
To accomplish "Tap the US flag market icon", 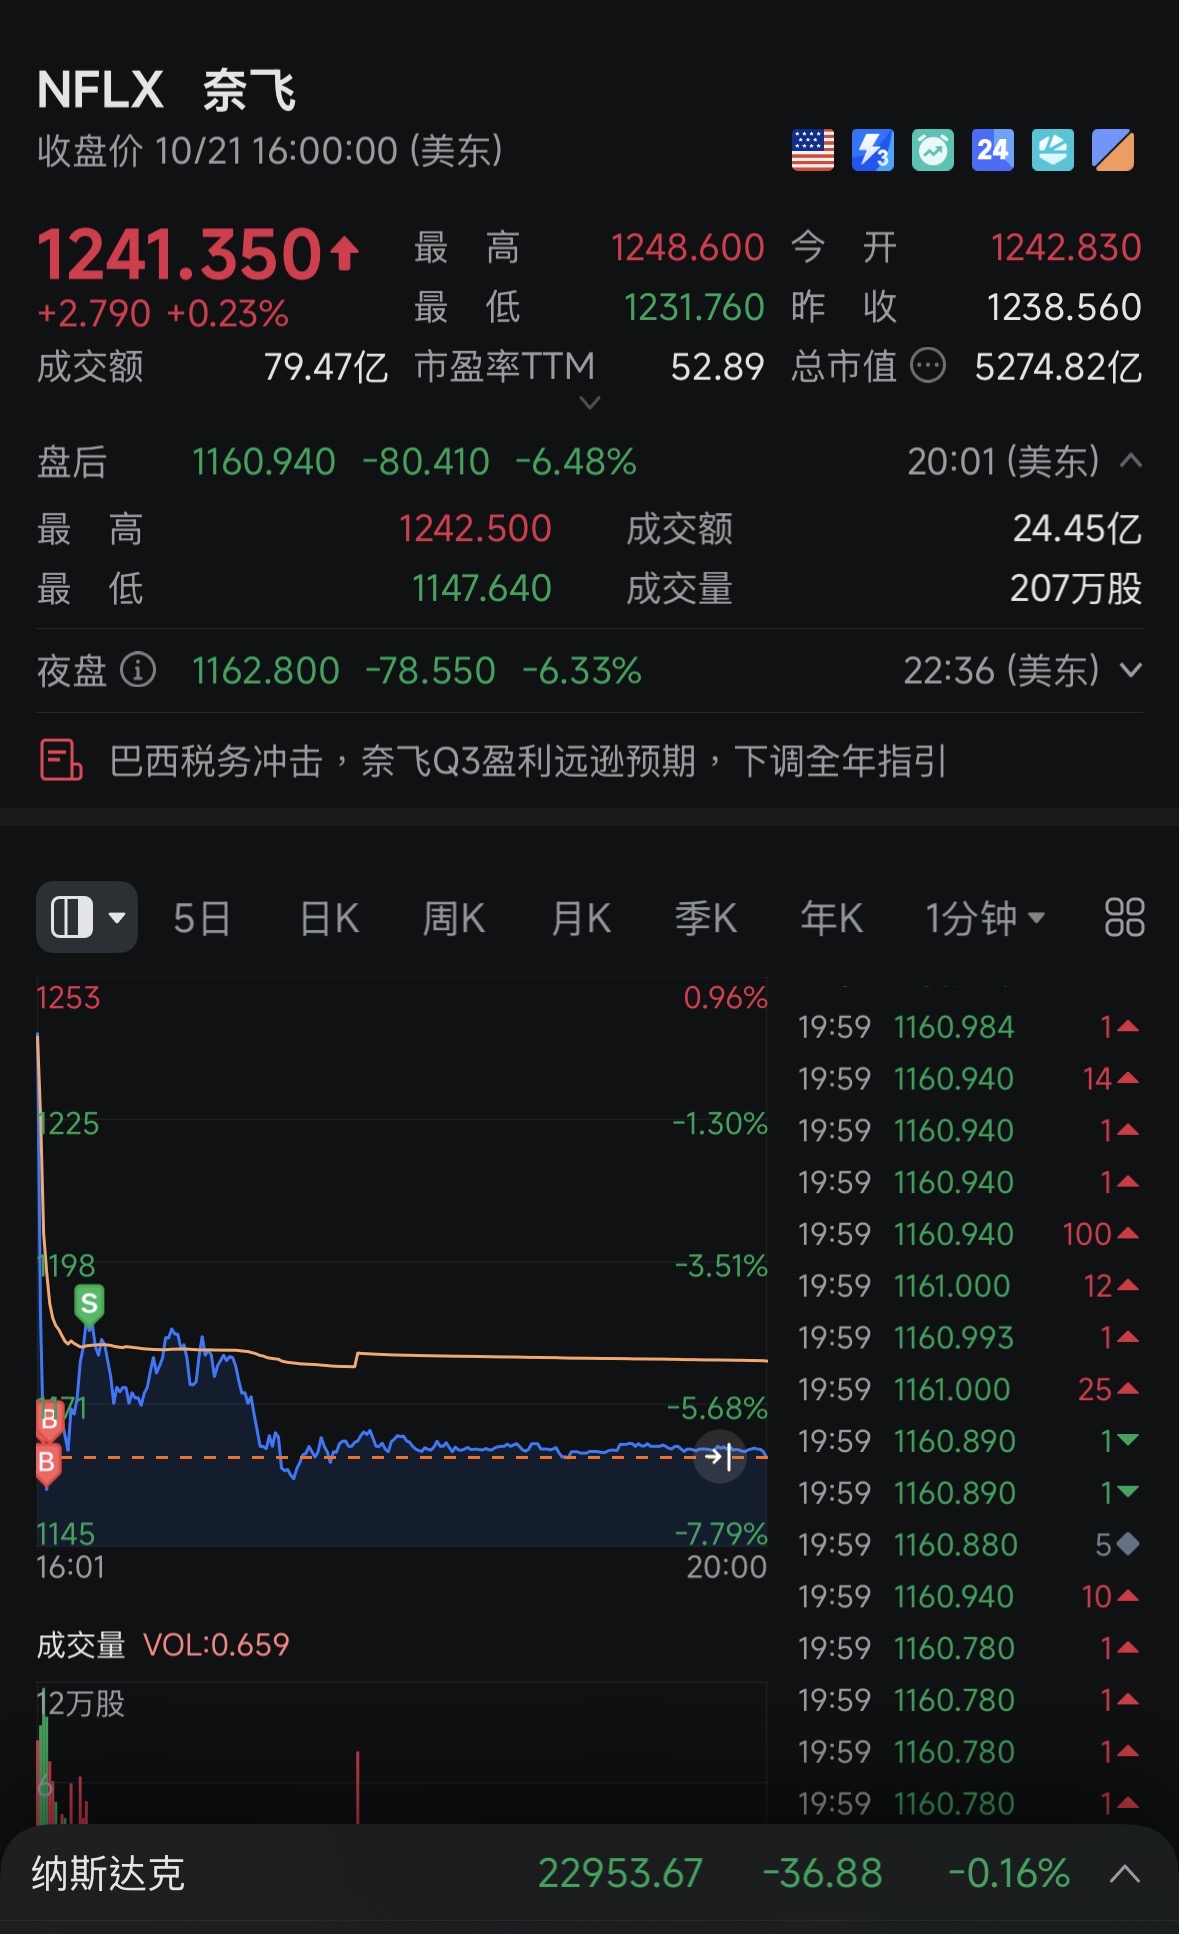I will coord(813,151).
